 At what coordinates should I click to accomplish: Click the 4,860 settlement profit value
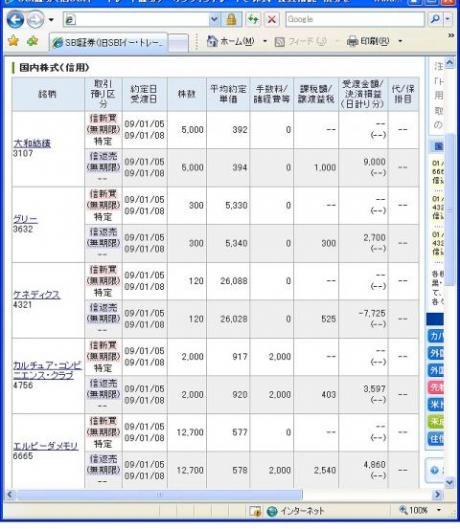pos(374,465)
